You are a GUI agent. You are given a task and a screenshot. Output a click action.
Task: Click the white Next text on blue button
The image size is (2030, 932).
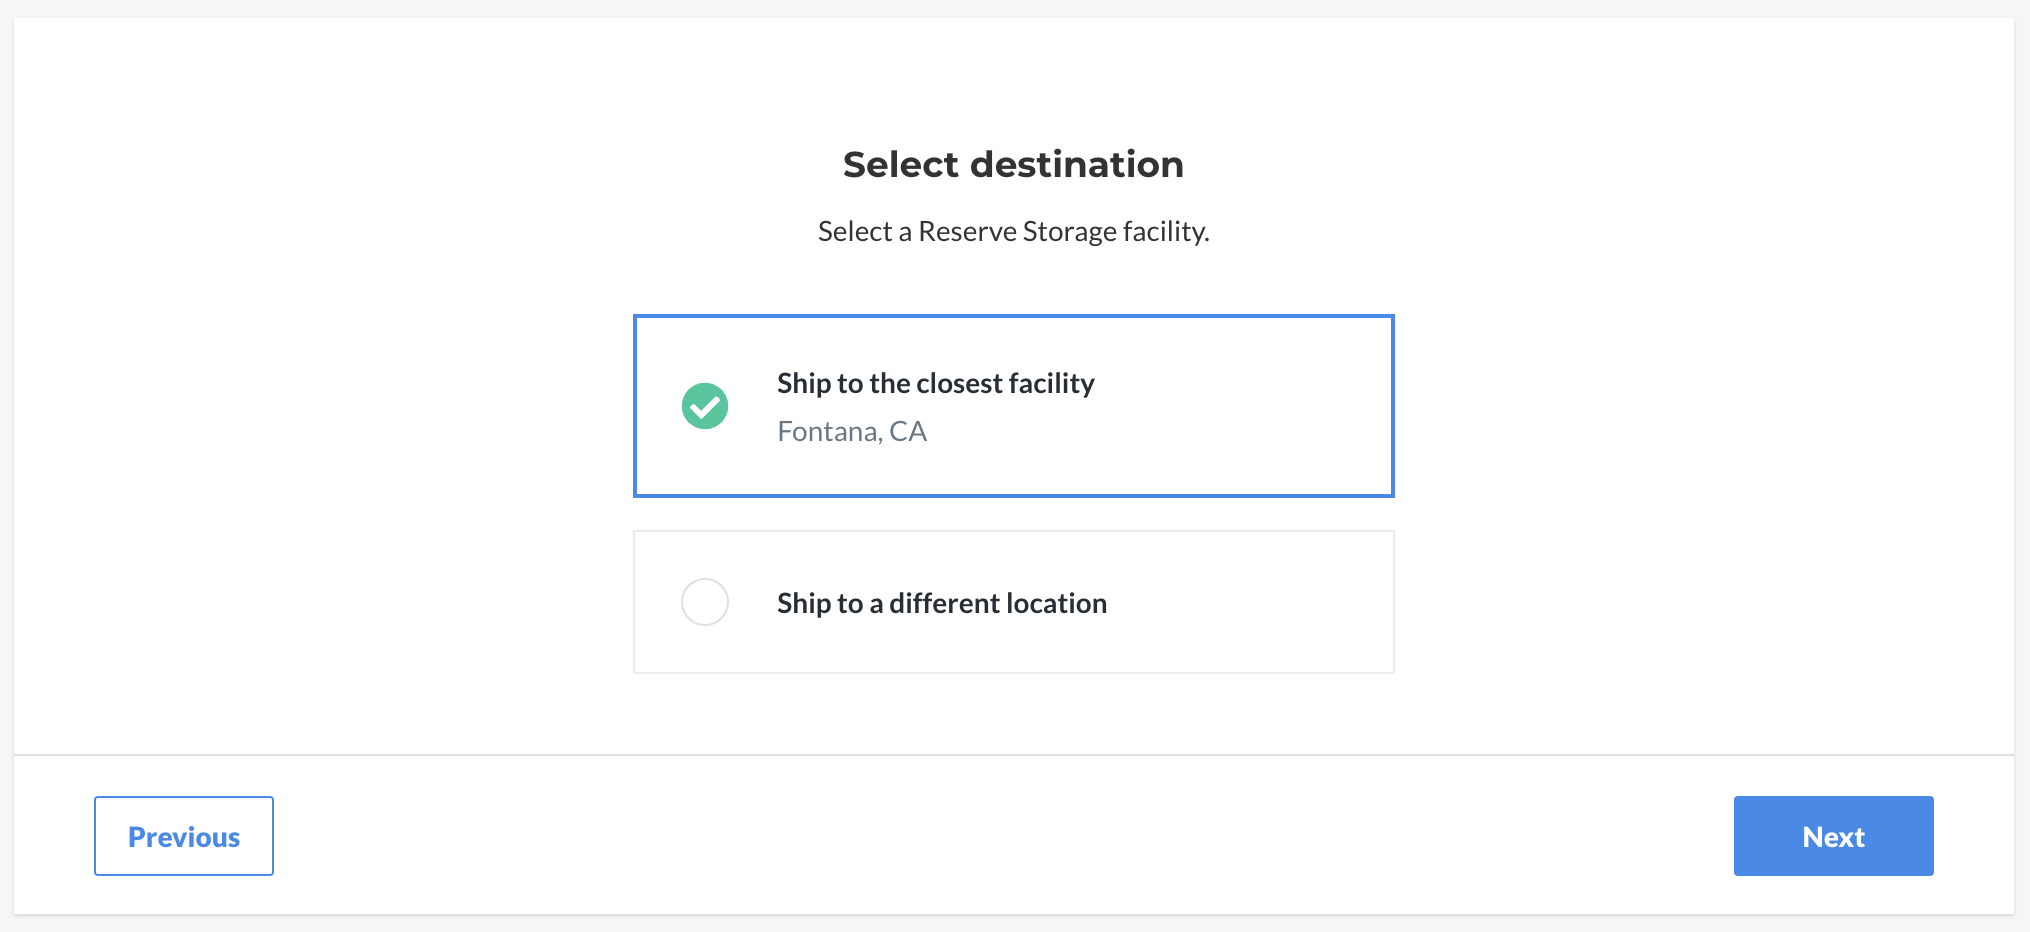pyautogui.click(x=1833, y=837)
